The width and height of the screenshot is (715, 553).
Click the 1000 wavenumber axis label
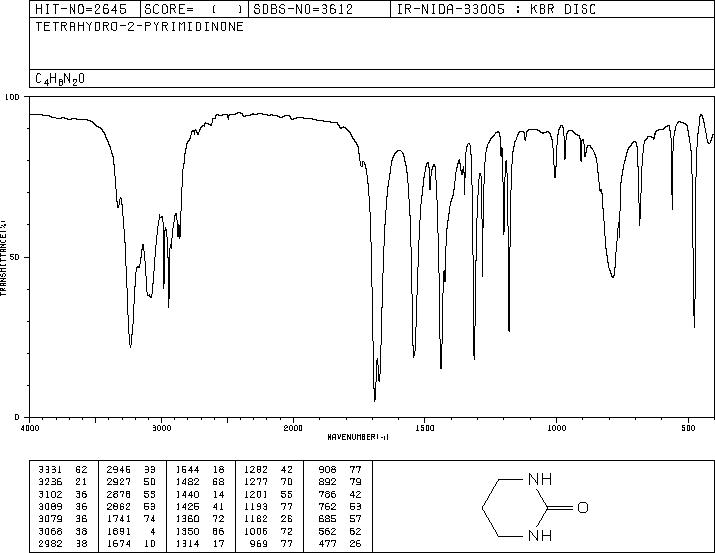(556, 428)
